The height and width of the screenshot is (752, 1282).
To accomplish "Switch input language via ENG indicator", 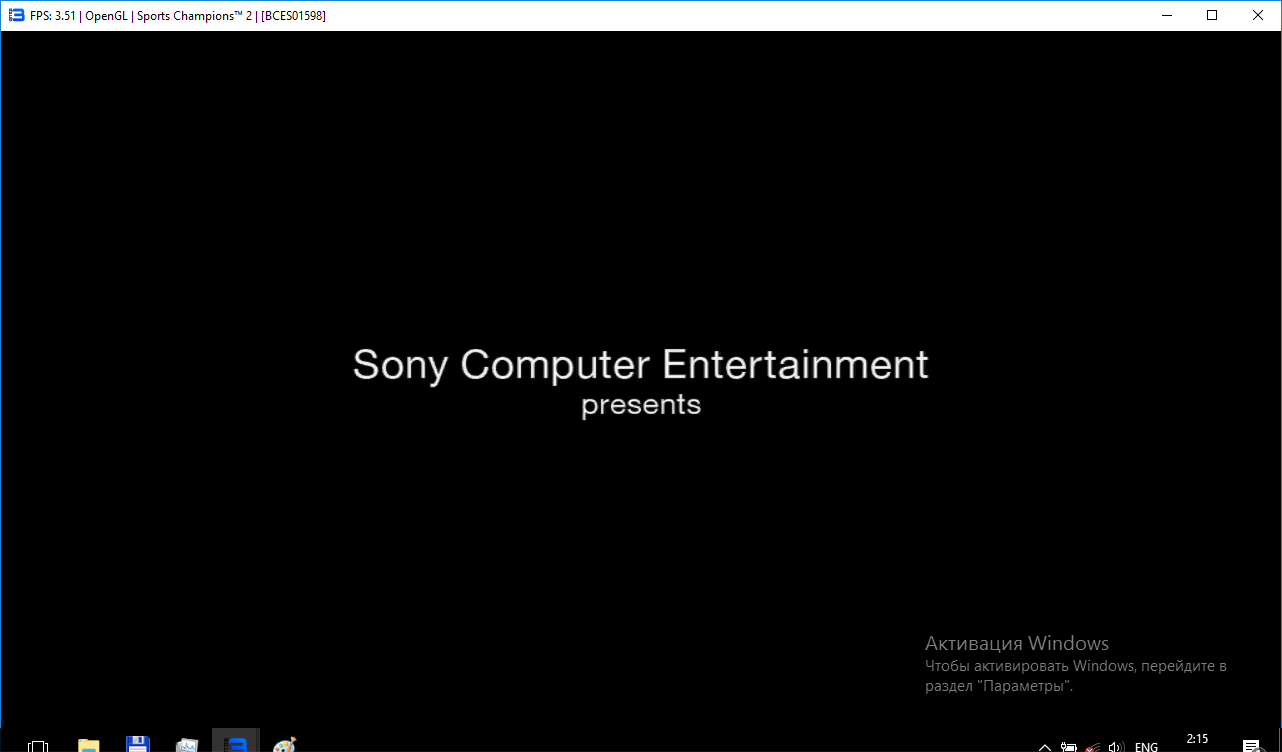I will tap(1146, 746).
